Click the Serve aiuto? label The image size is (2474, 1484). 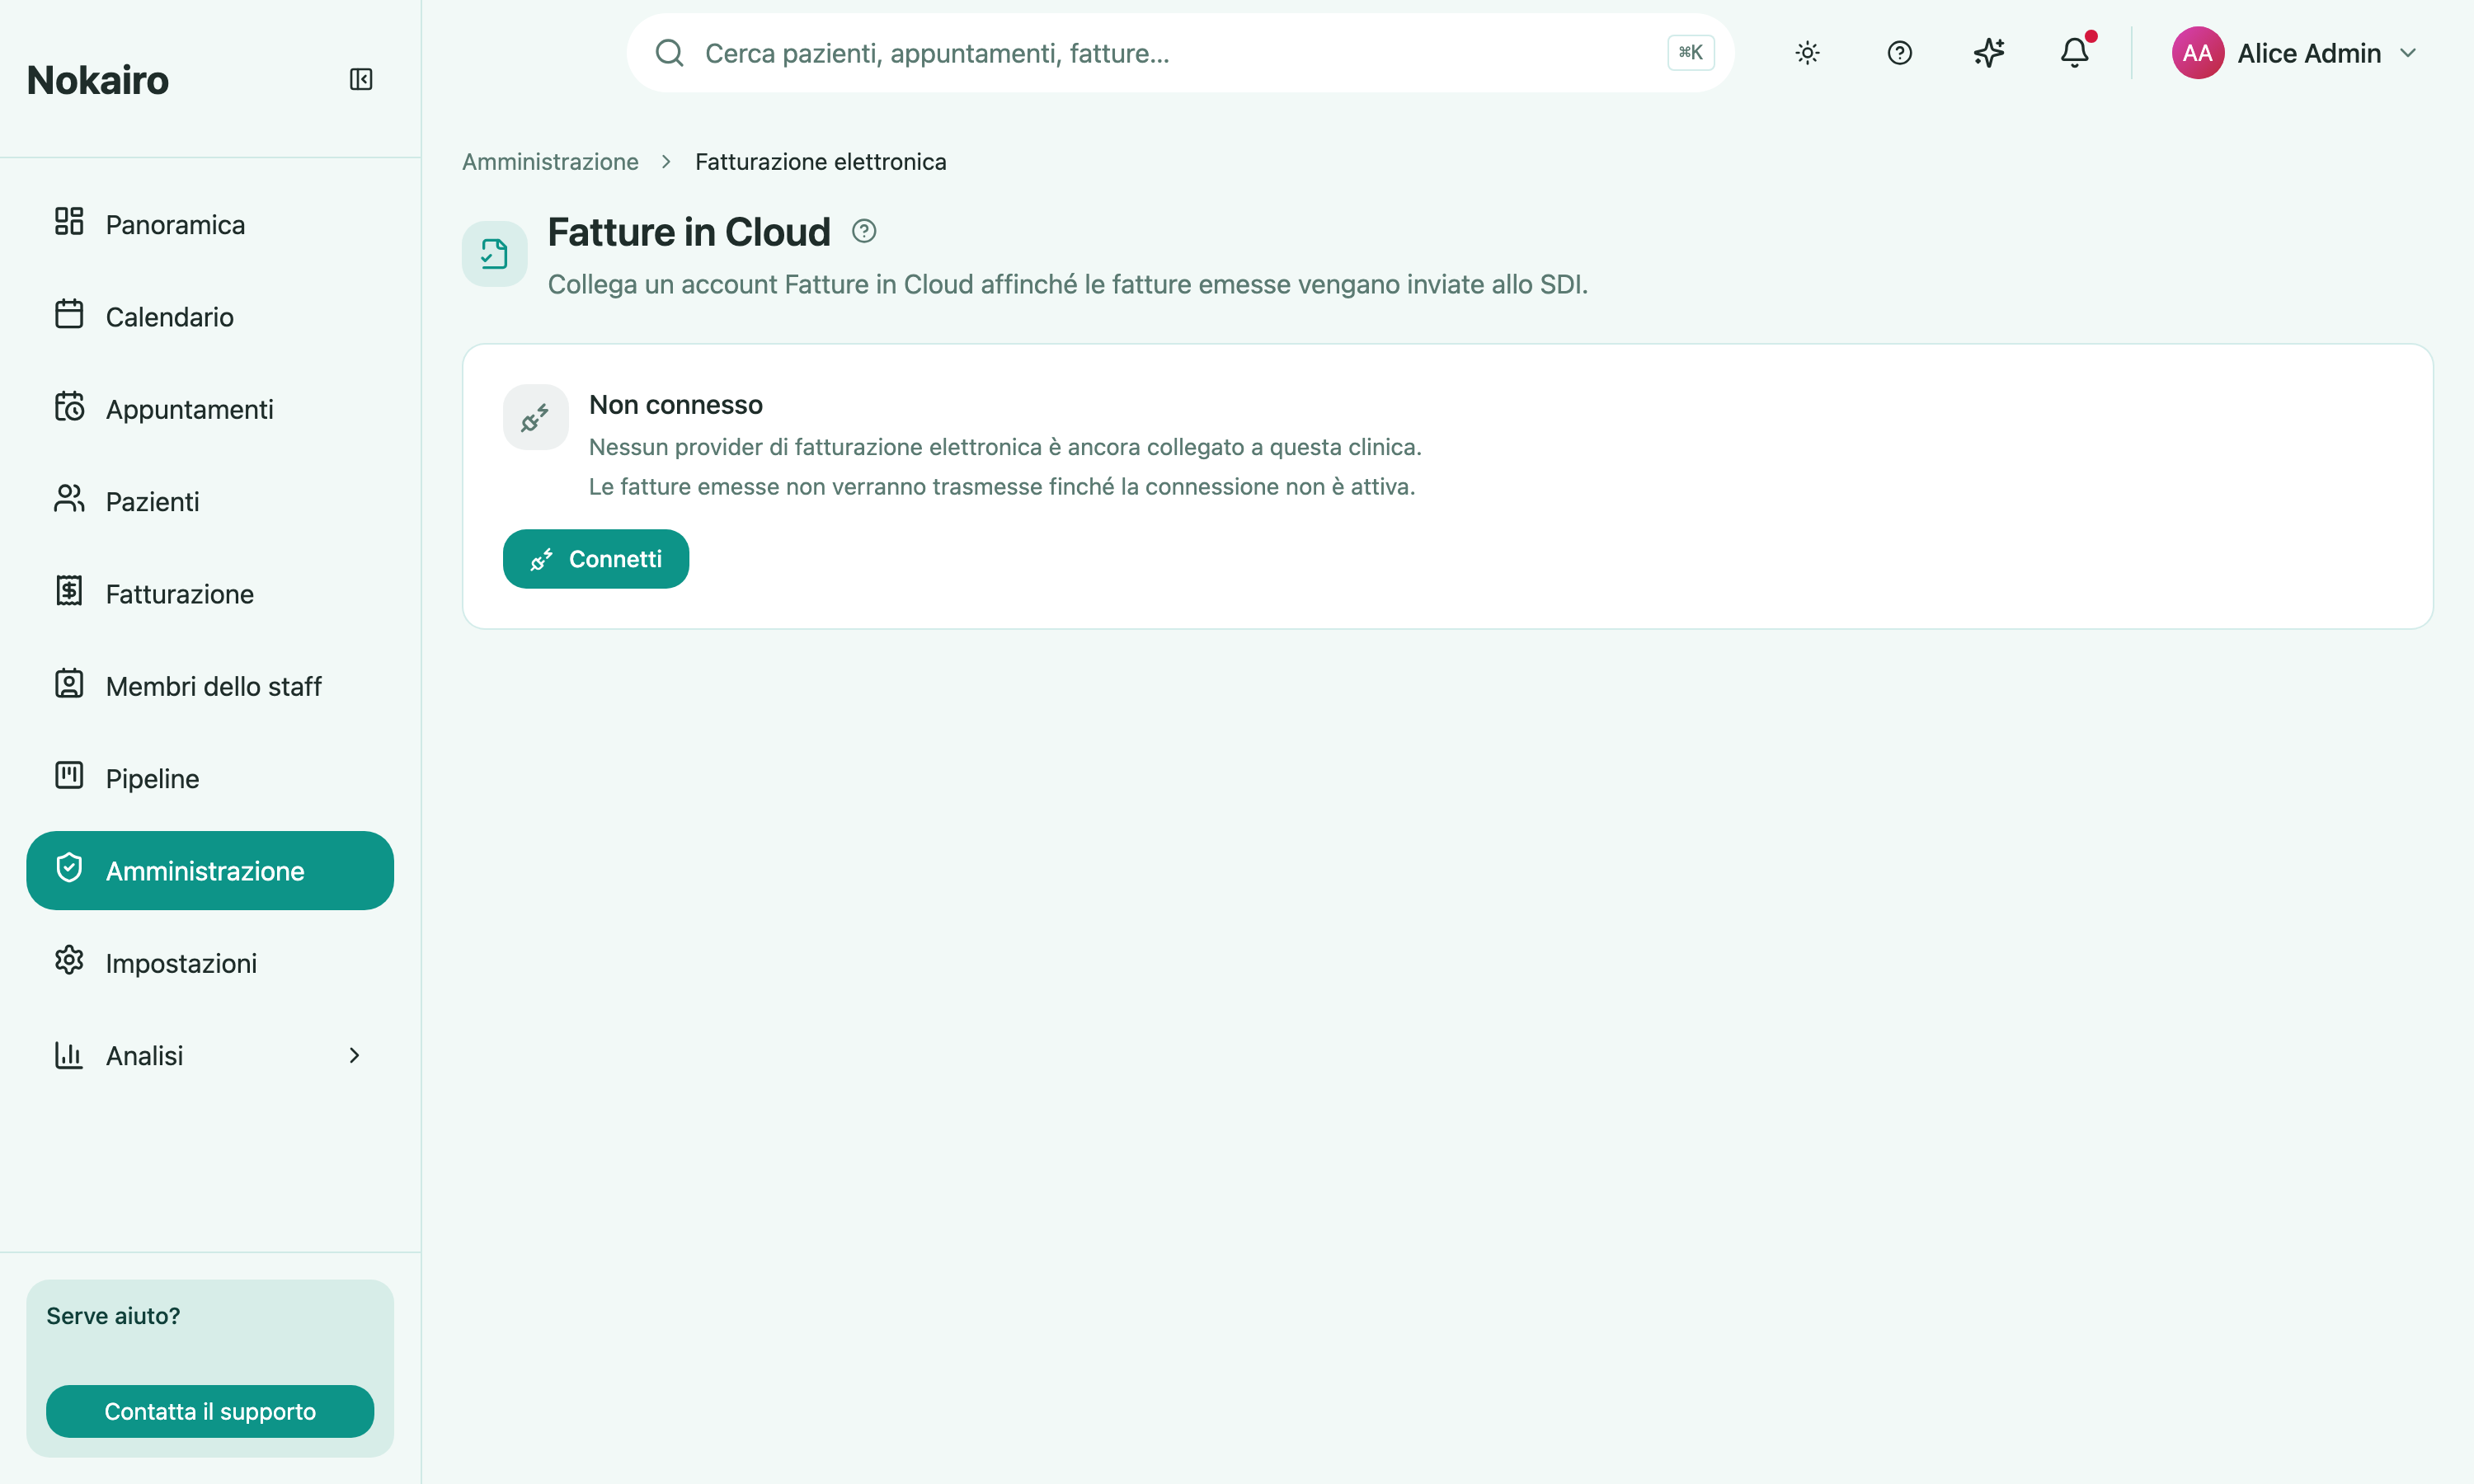[113, 1316]
